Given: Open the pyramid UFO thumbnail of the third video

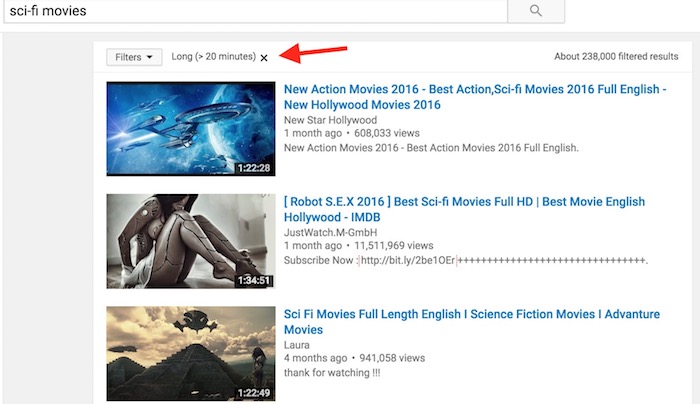Looking at the screenshot, I should [x=190, y=353].
